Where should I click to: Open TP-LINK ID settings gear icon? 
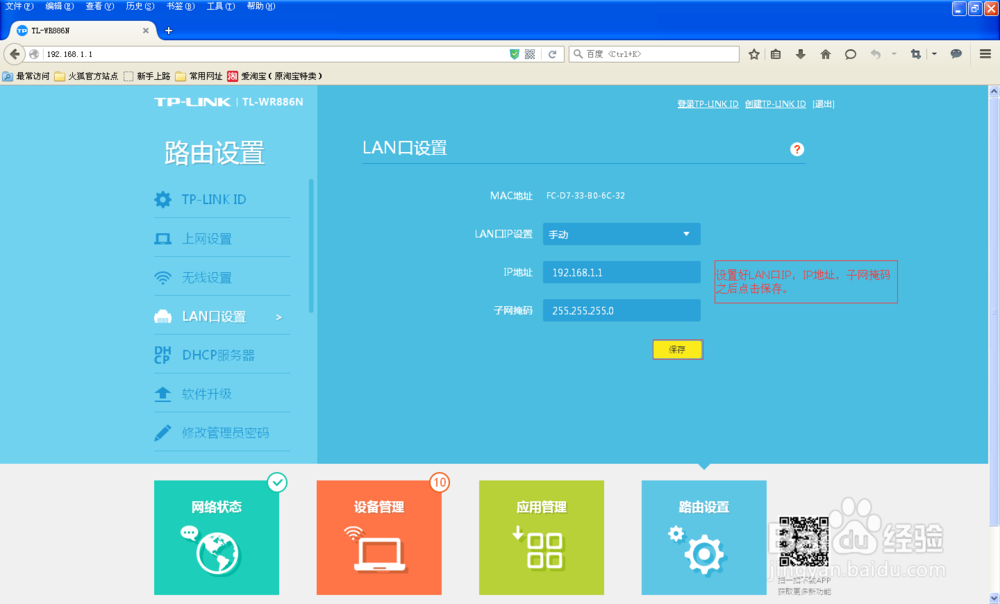click(x=163, y=200)
